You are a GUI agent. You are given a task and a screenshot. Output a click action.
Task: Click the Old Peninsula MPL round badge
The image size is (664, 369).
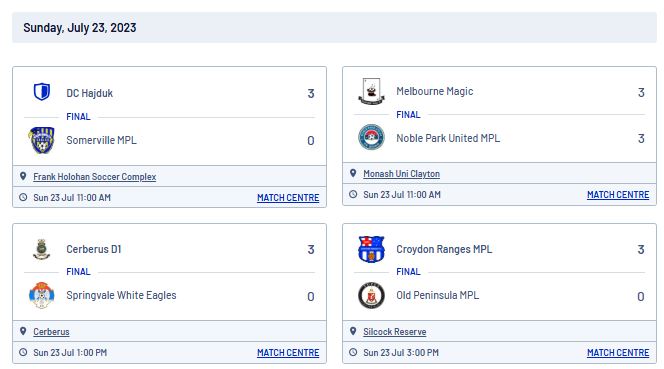[371, 295]
